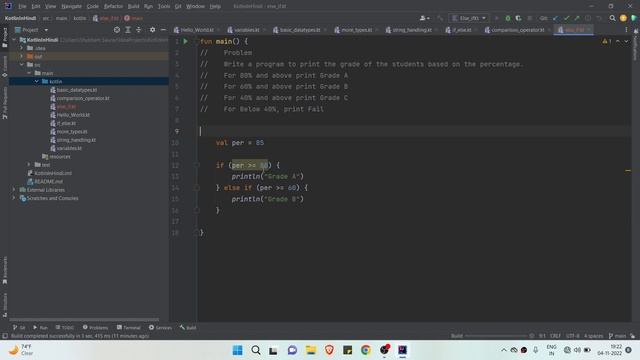
Task: Collapse the src folder
Action: tap(22, 65)
